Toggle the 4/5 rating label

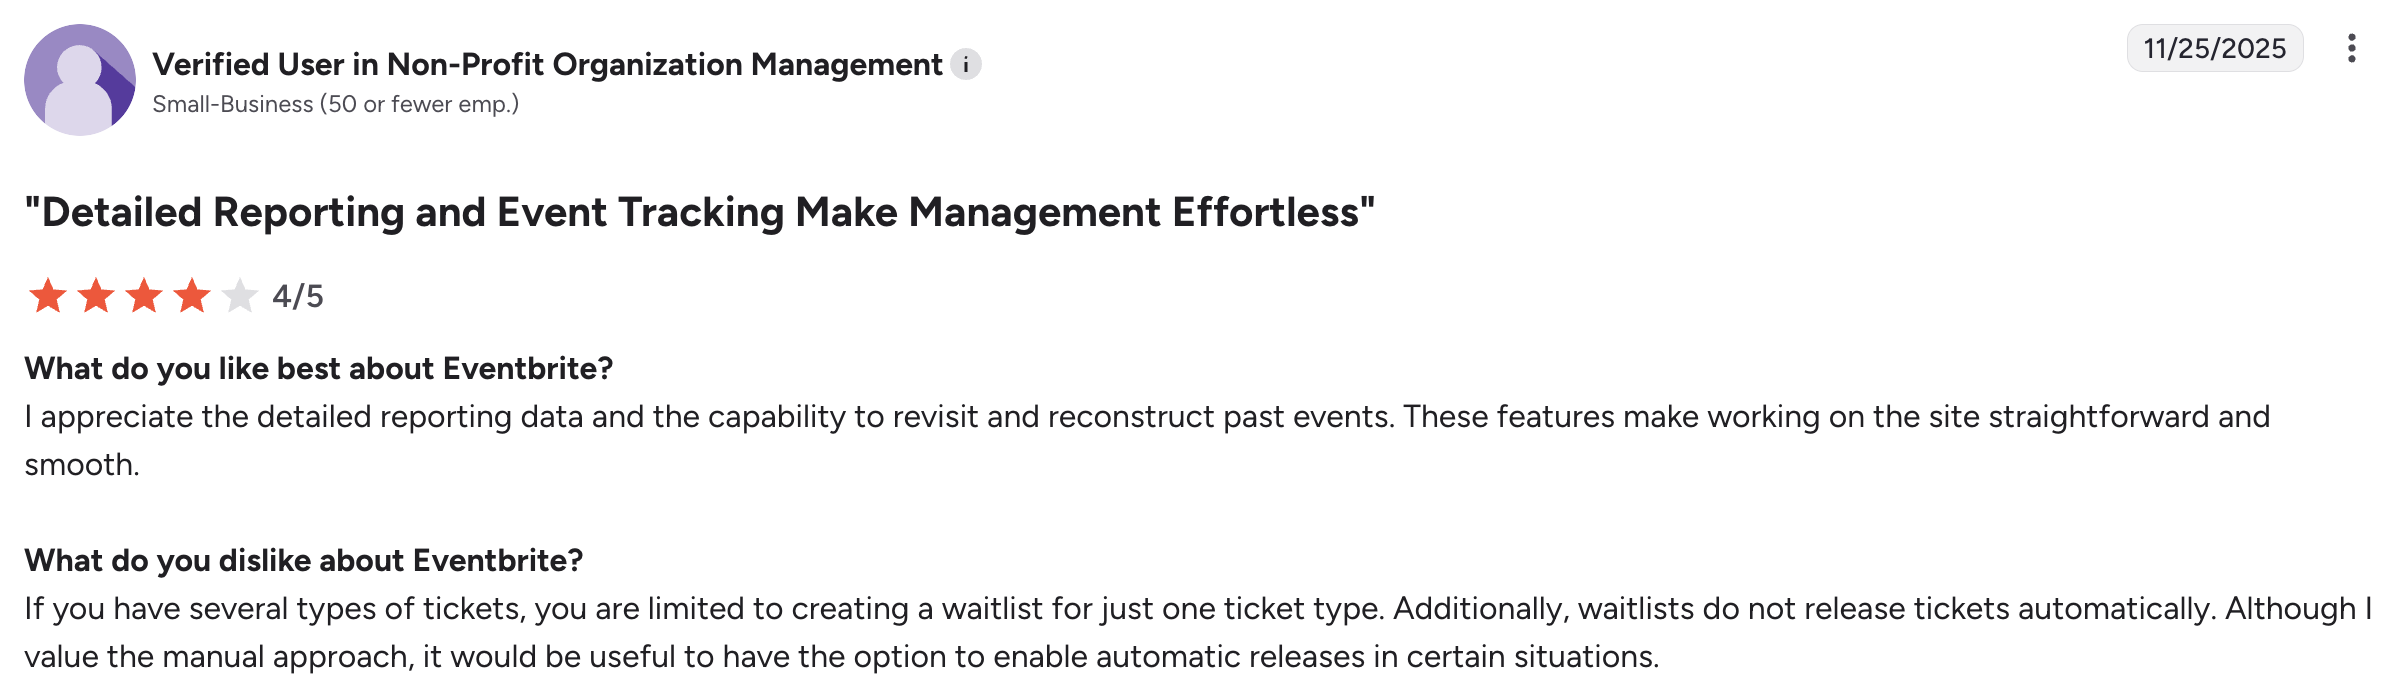[299, 295]
